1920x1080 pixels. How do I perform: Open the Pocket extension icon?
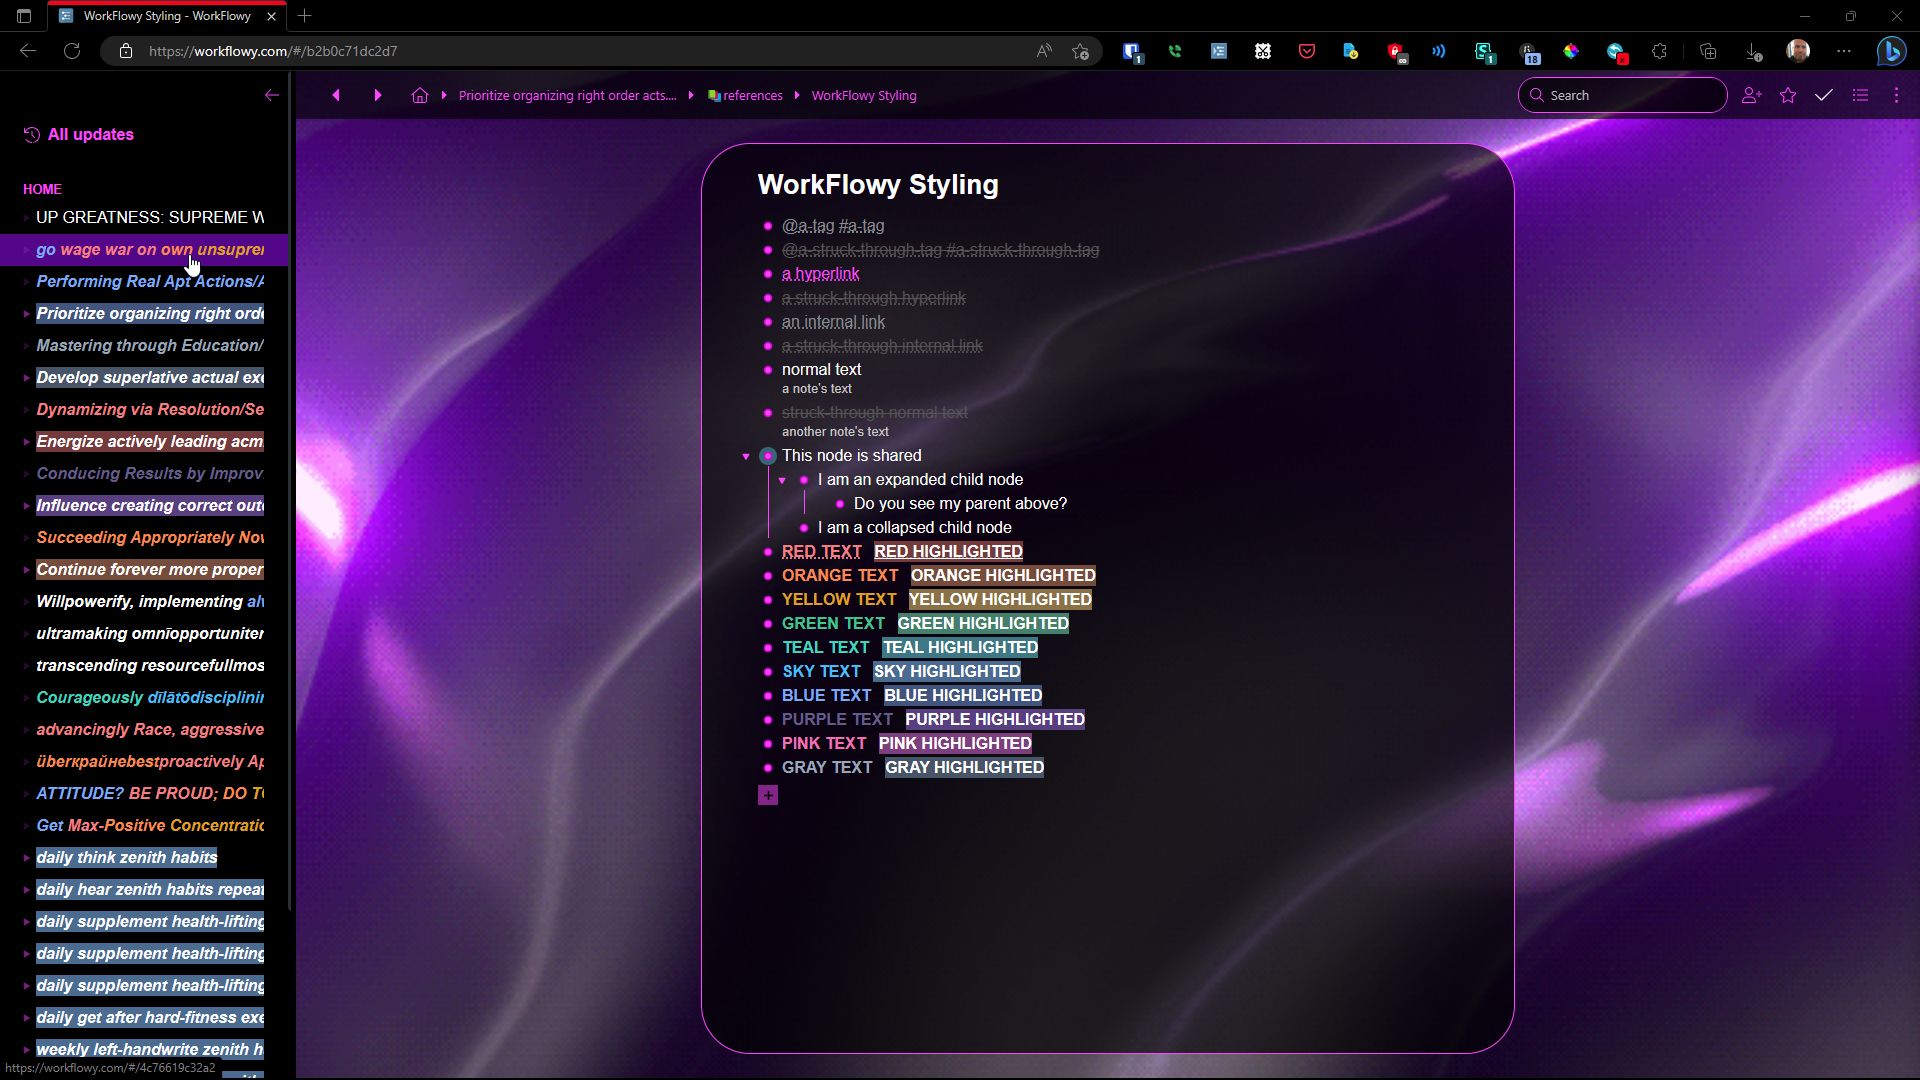click(1307, 51)
